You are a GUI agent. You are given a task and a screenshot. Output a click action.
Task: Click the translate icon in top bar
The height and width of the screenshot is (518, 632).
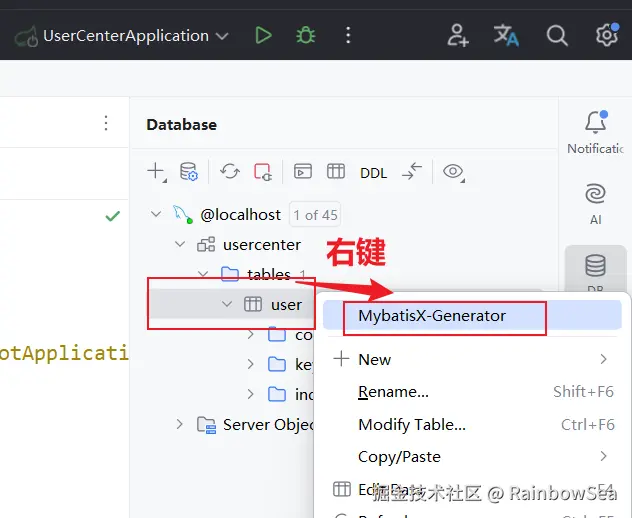point(507,36)
